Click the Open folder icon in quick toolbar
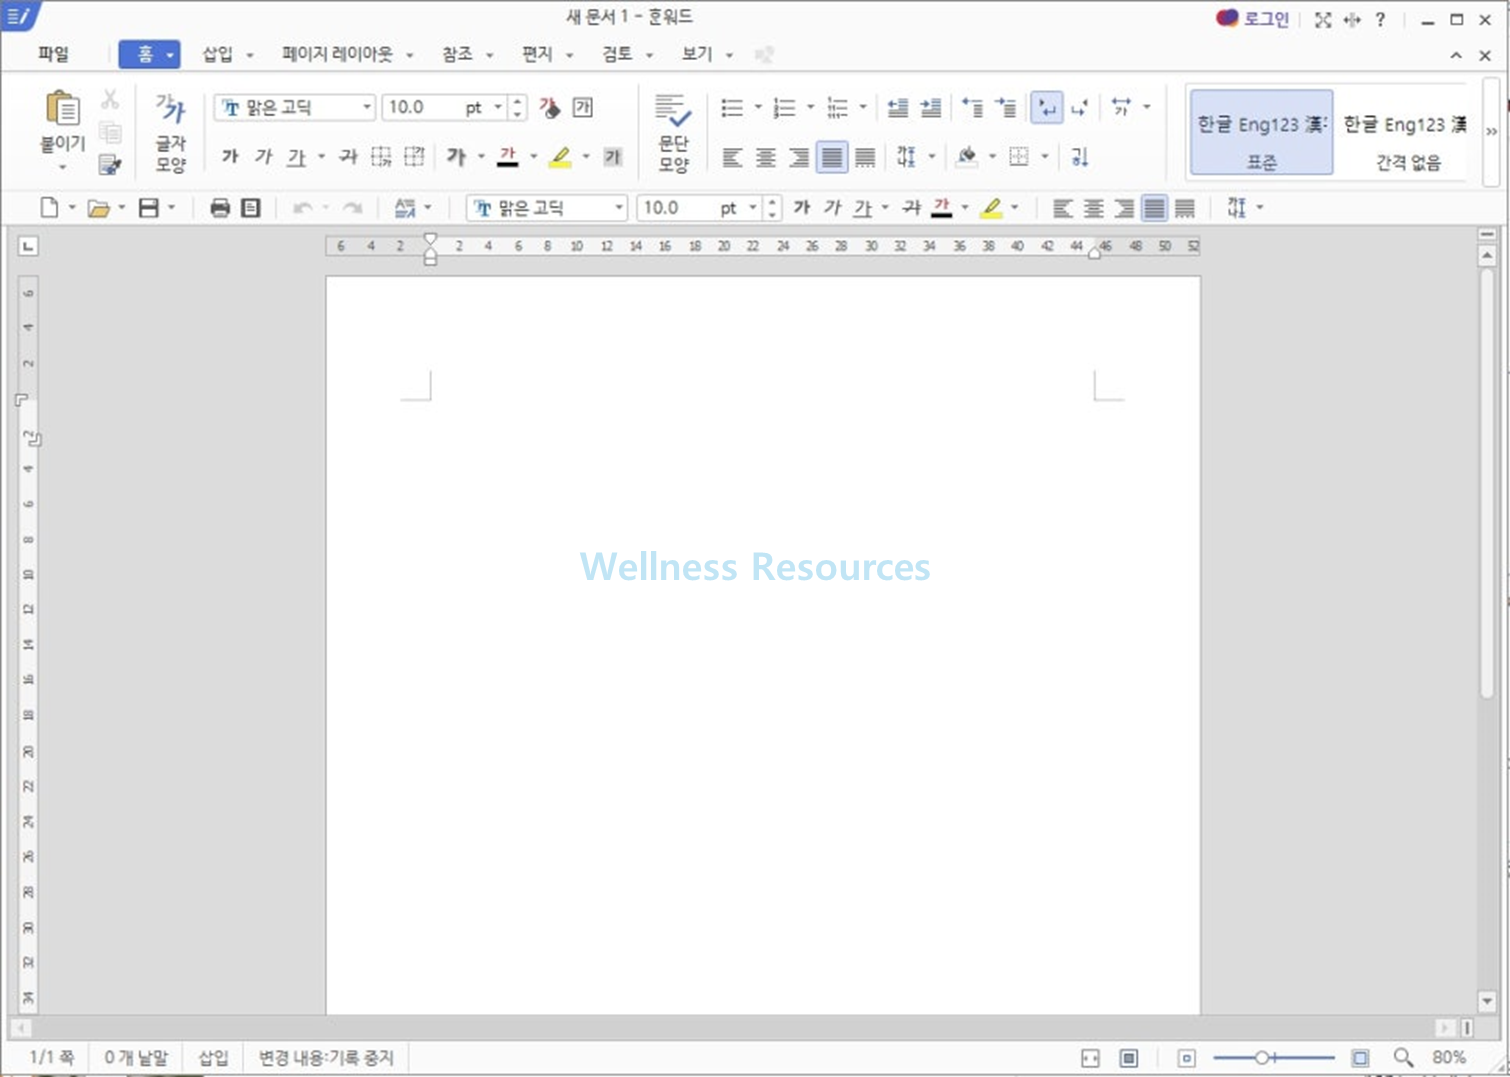The height and width of the screenshot is (1077, 1510). (x=98, y=207)
